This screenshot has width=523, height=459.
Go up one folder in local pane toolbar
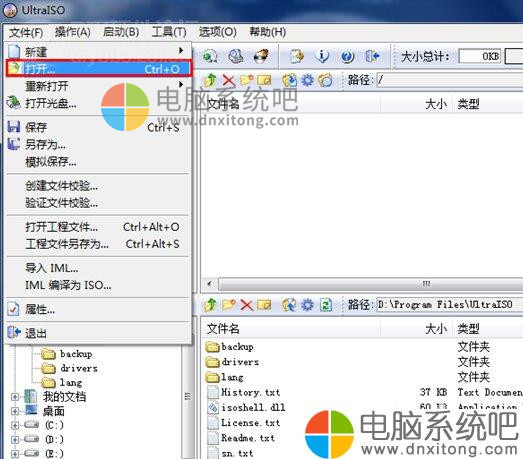click(210, 305)
